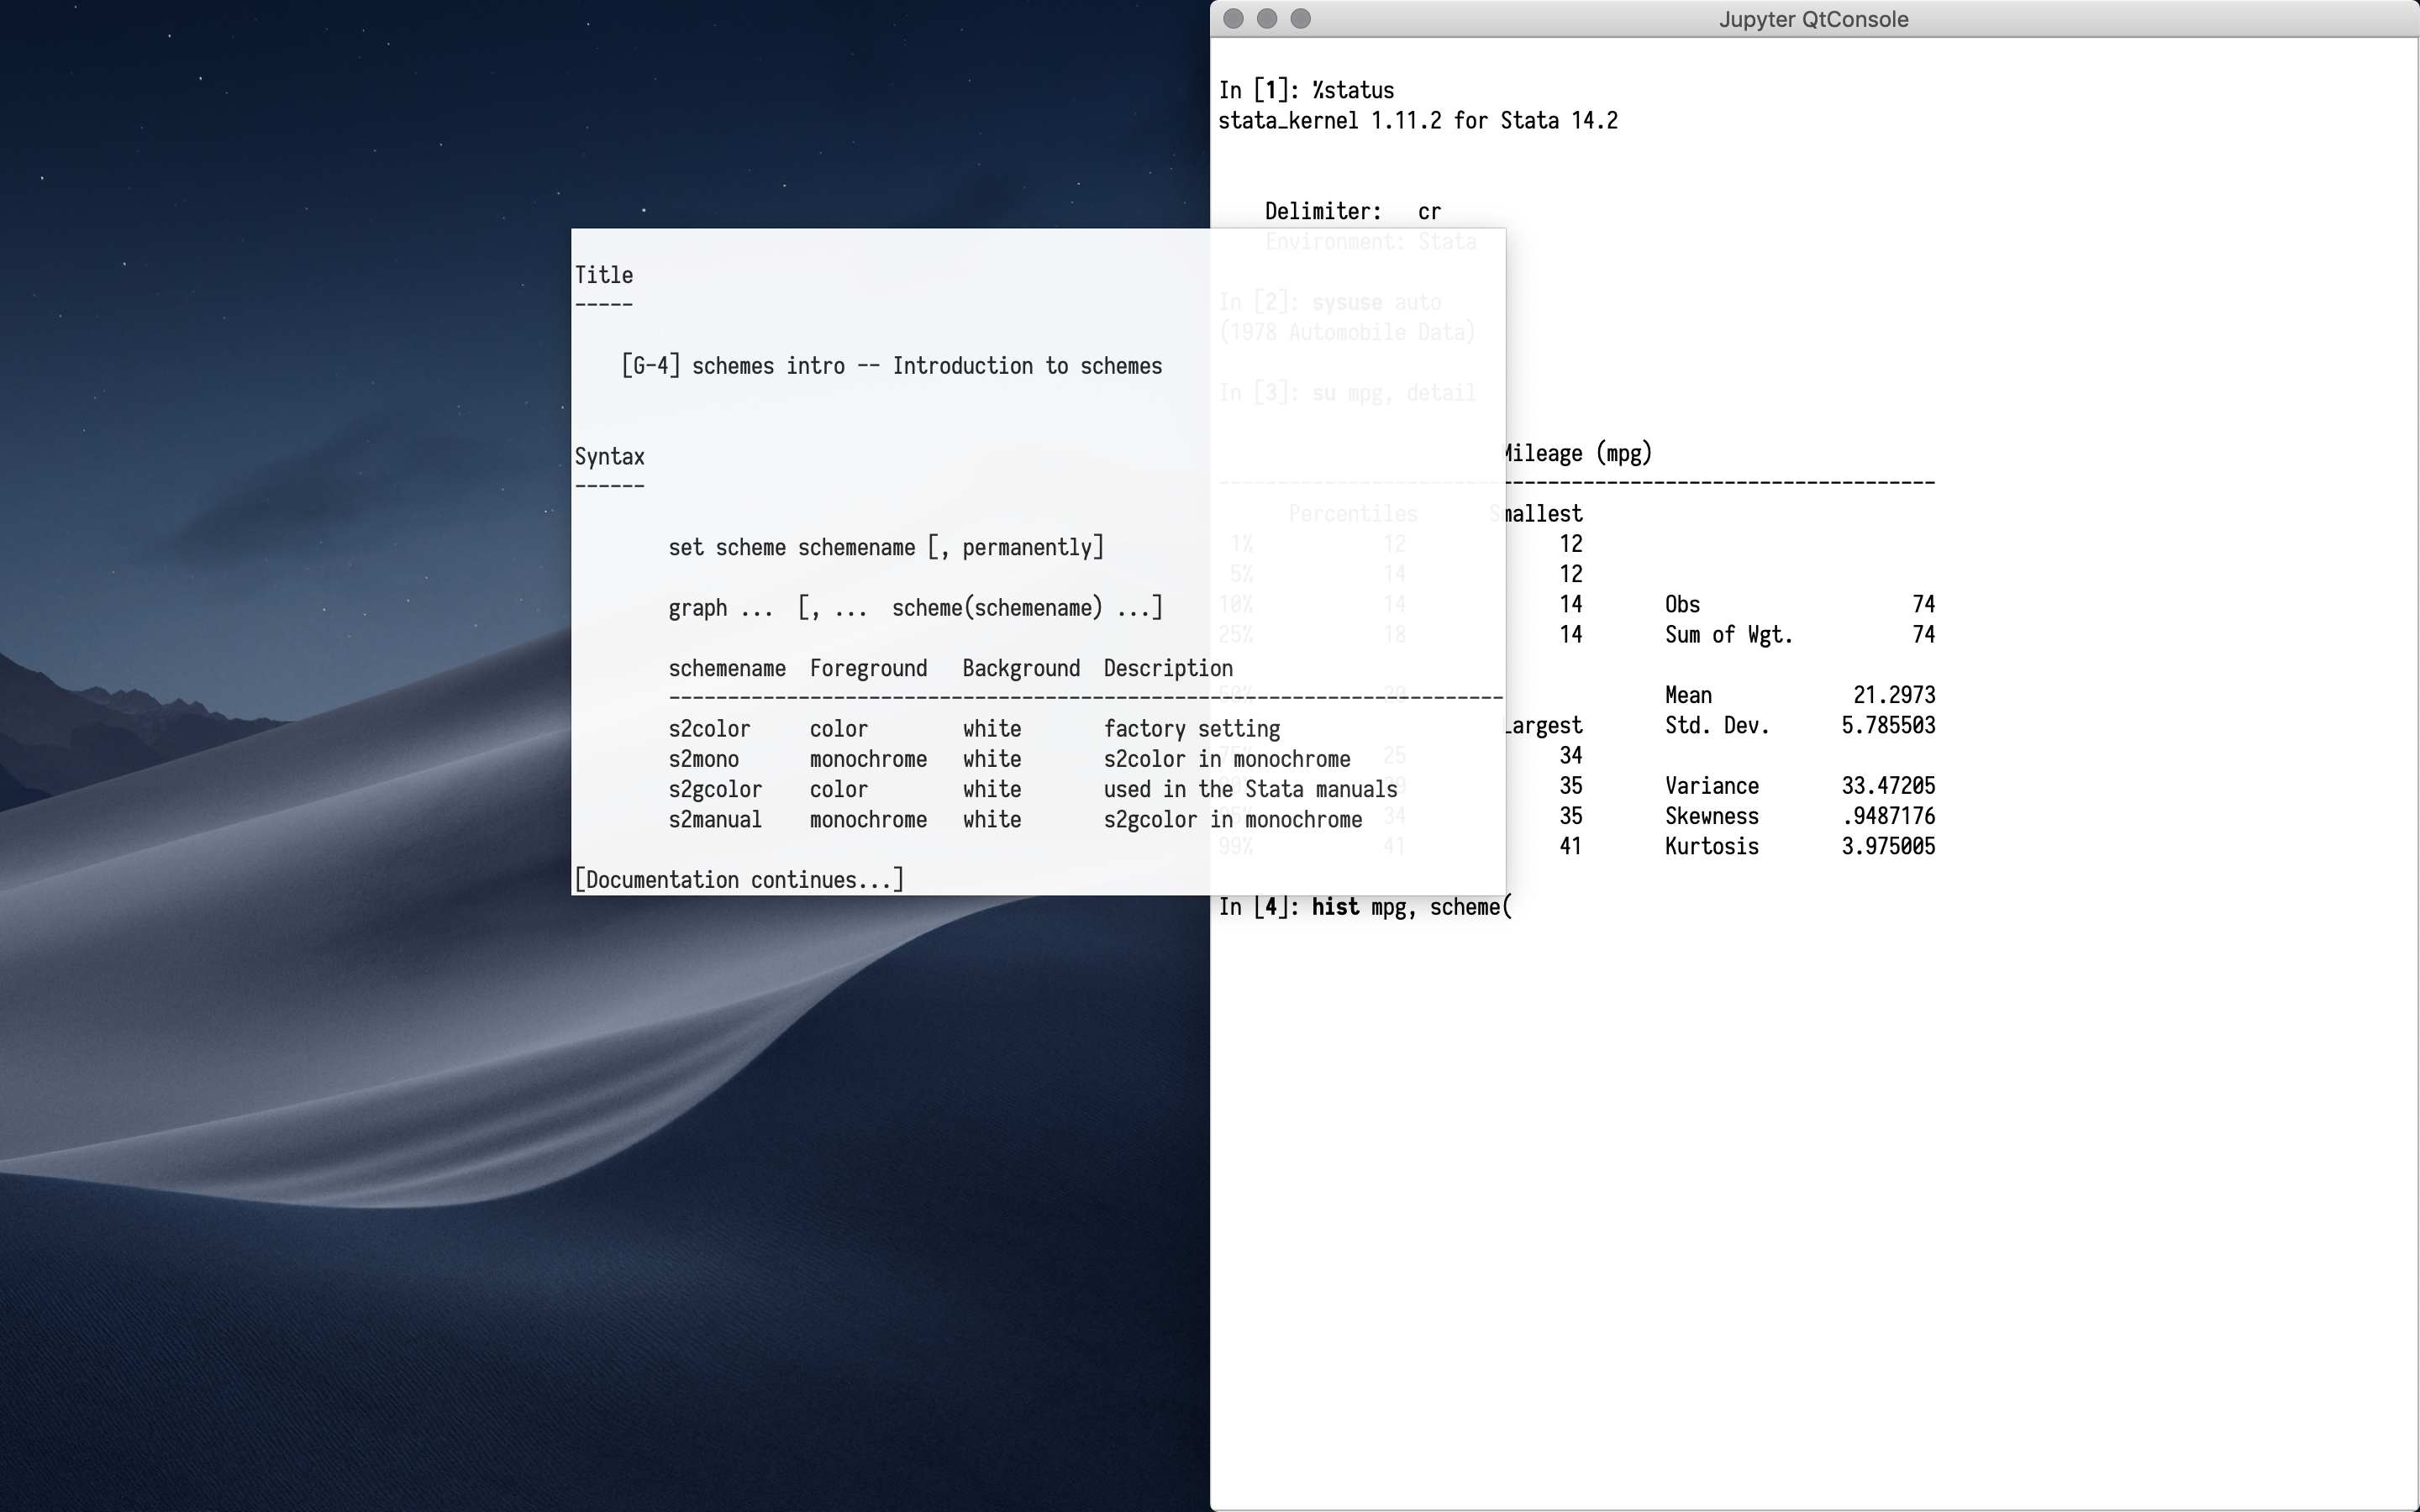
Task: Click the s2gcolor scheme name row
Action: tap(715, 789)
